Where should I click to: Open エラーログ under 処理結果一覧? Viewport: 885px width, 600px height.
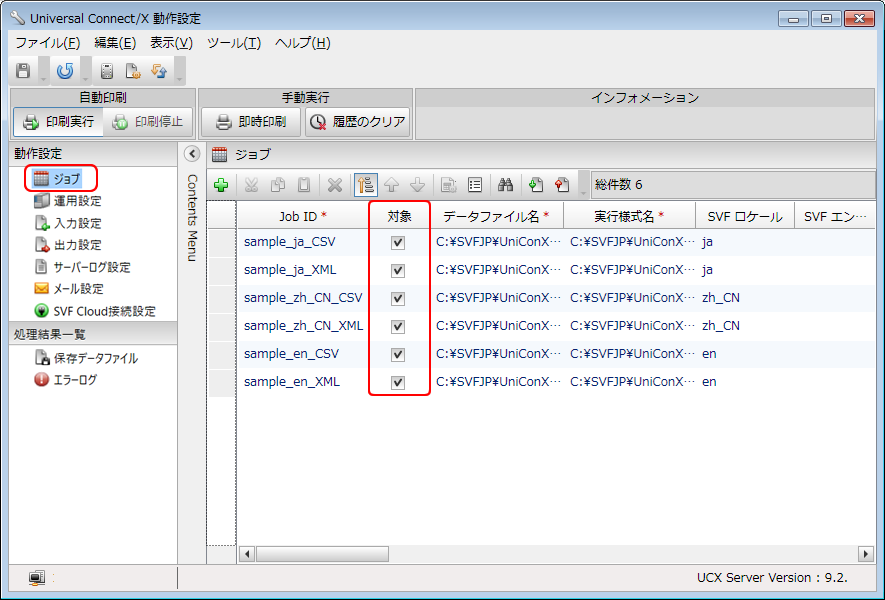point(65,380)
